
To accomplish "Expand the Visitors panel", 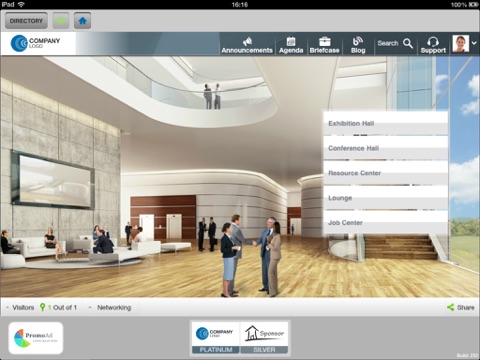I will pos(20,307).
